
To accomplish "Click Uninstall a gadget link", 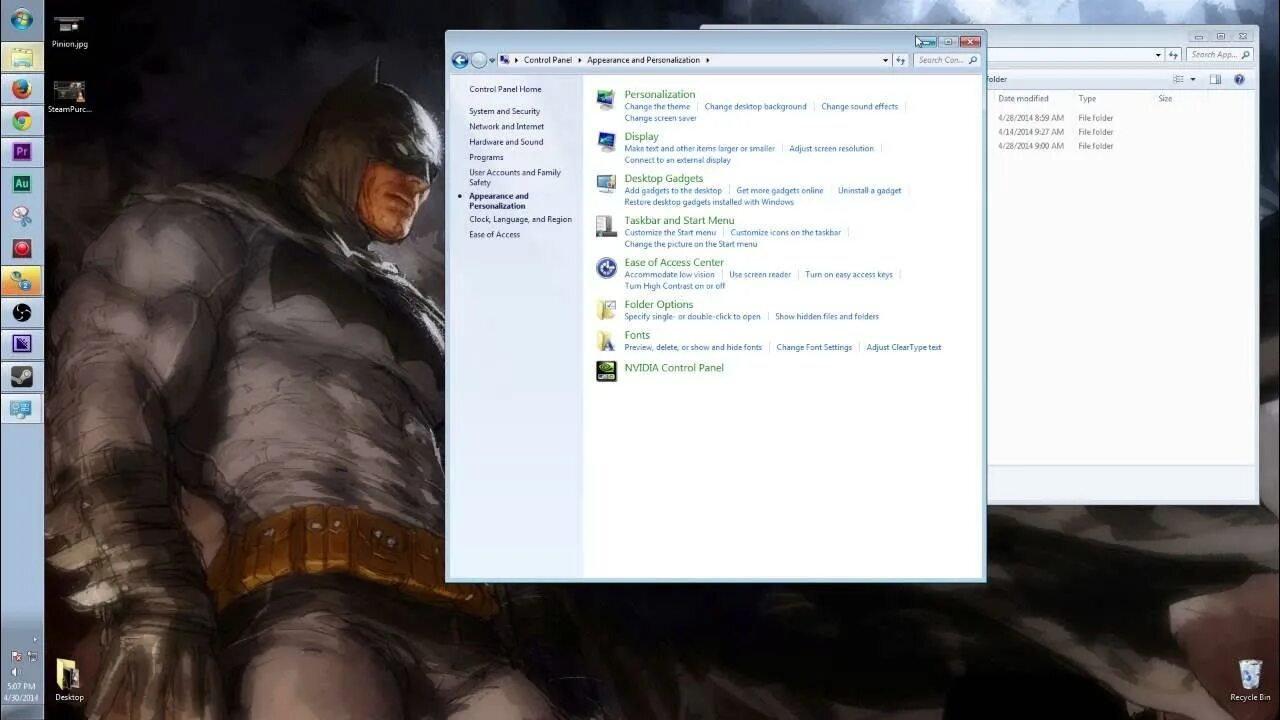I will [x=869, y=190].
